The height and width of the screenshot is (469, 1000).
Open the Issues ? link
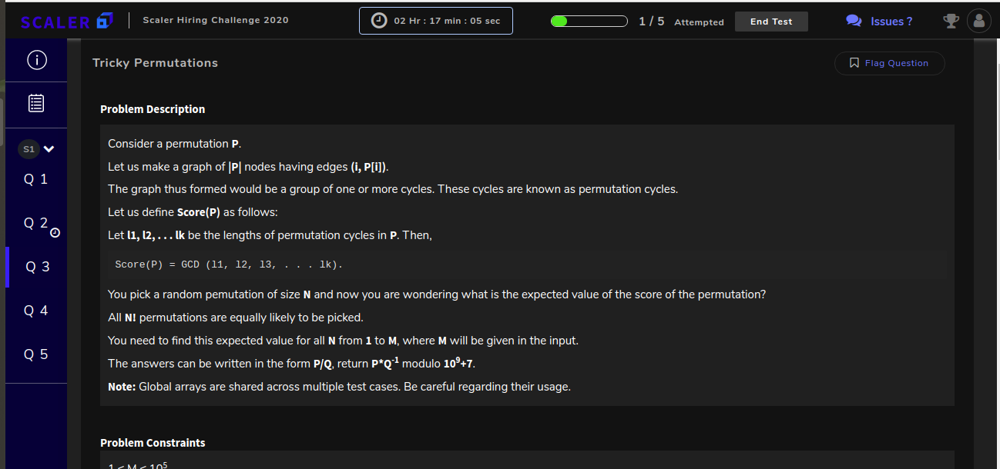[x=891, y=21]
